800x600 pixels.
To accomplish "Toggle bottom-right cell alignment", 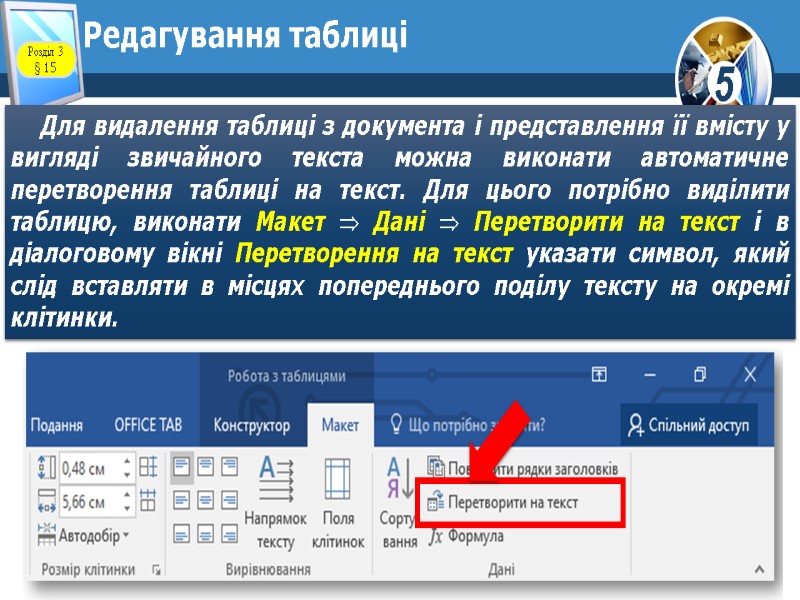I will [x=227, y=534].
